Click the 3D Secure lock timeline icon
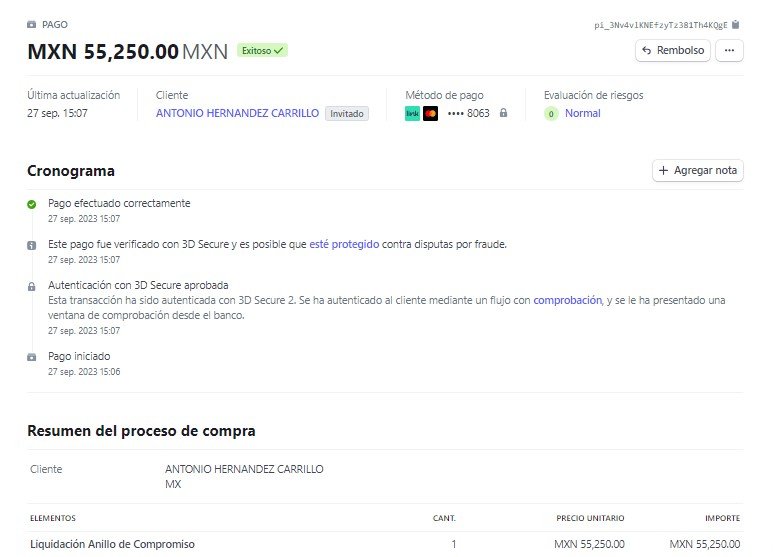This screenshot has height=557, width=773. point(32,286)
